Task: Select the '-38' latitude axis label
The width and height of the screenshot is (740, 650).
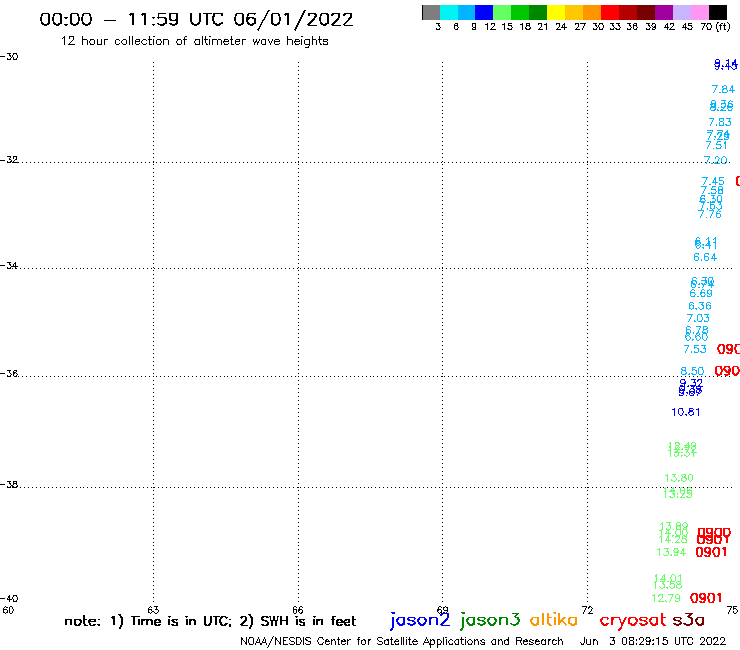Action: coord(9,485)
